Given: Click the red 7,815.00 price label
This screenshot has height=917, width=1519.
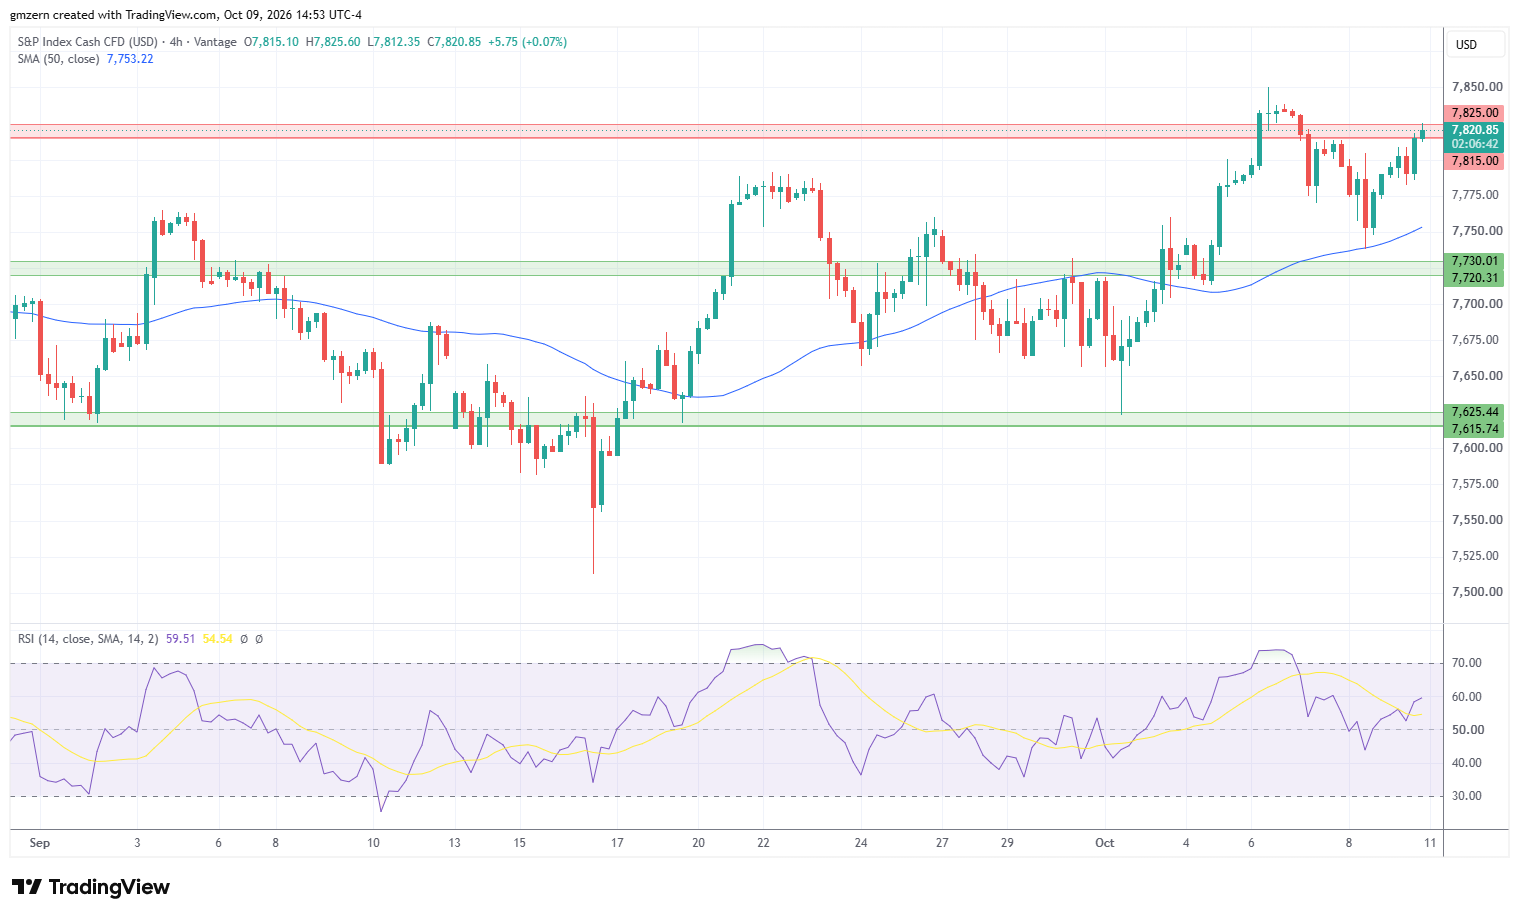Looking at the screenshot, I should 1474,161.
